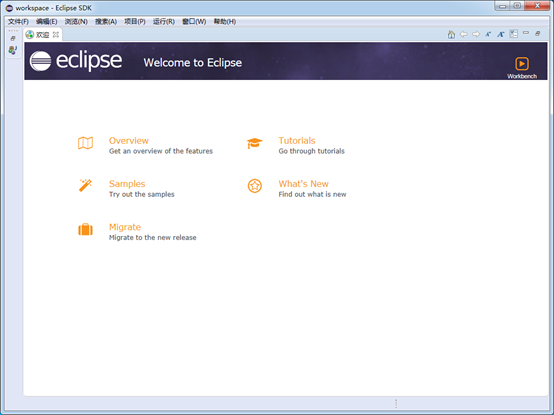Viewport: 554px width, 415px height.
Task: Click the Samples magic wand icon
Action: [x=85, y=185]
